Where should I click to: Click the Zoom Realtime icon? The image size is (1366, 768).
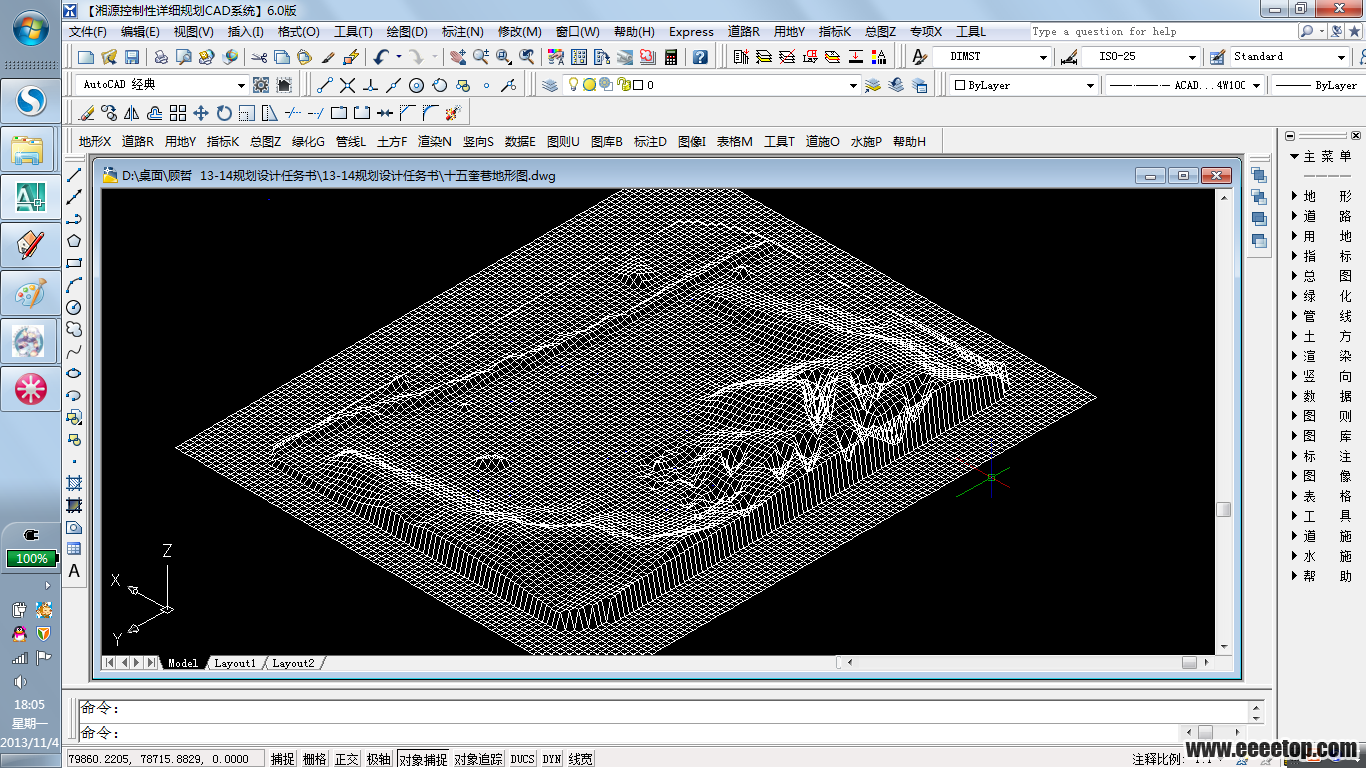coord(481,57)
